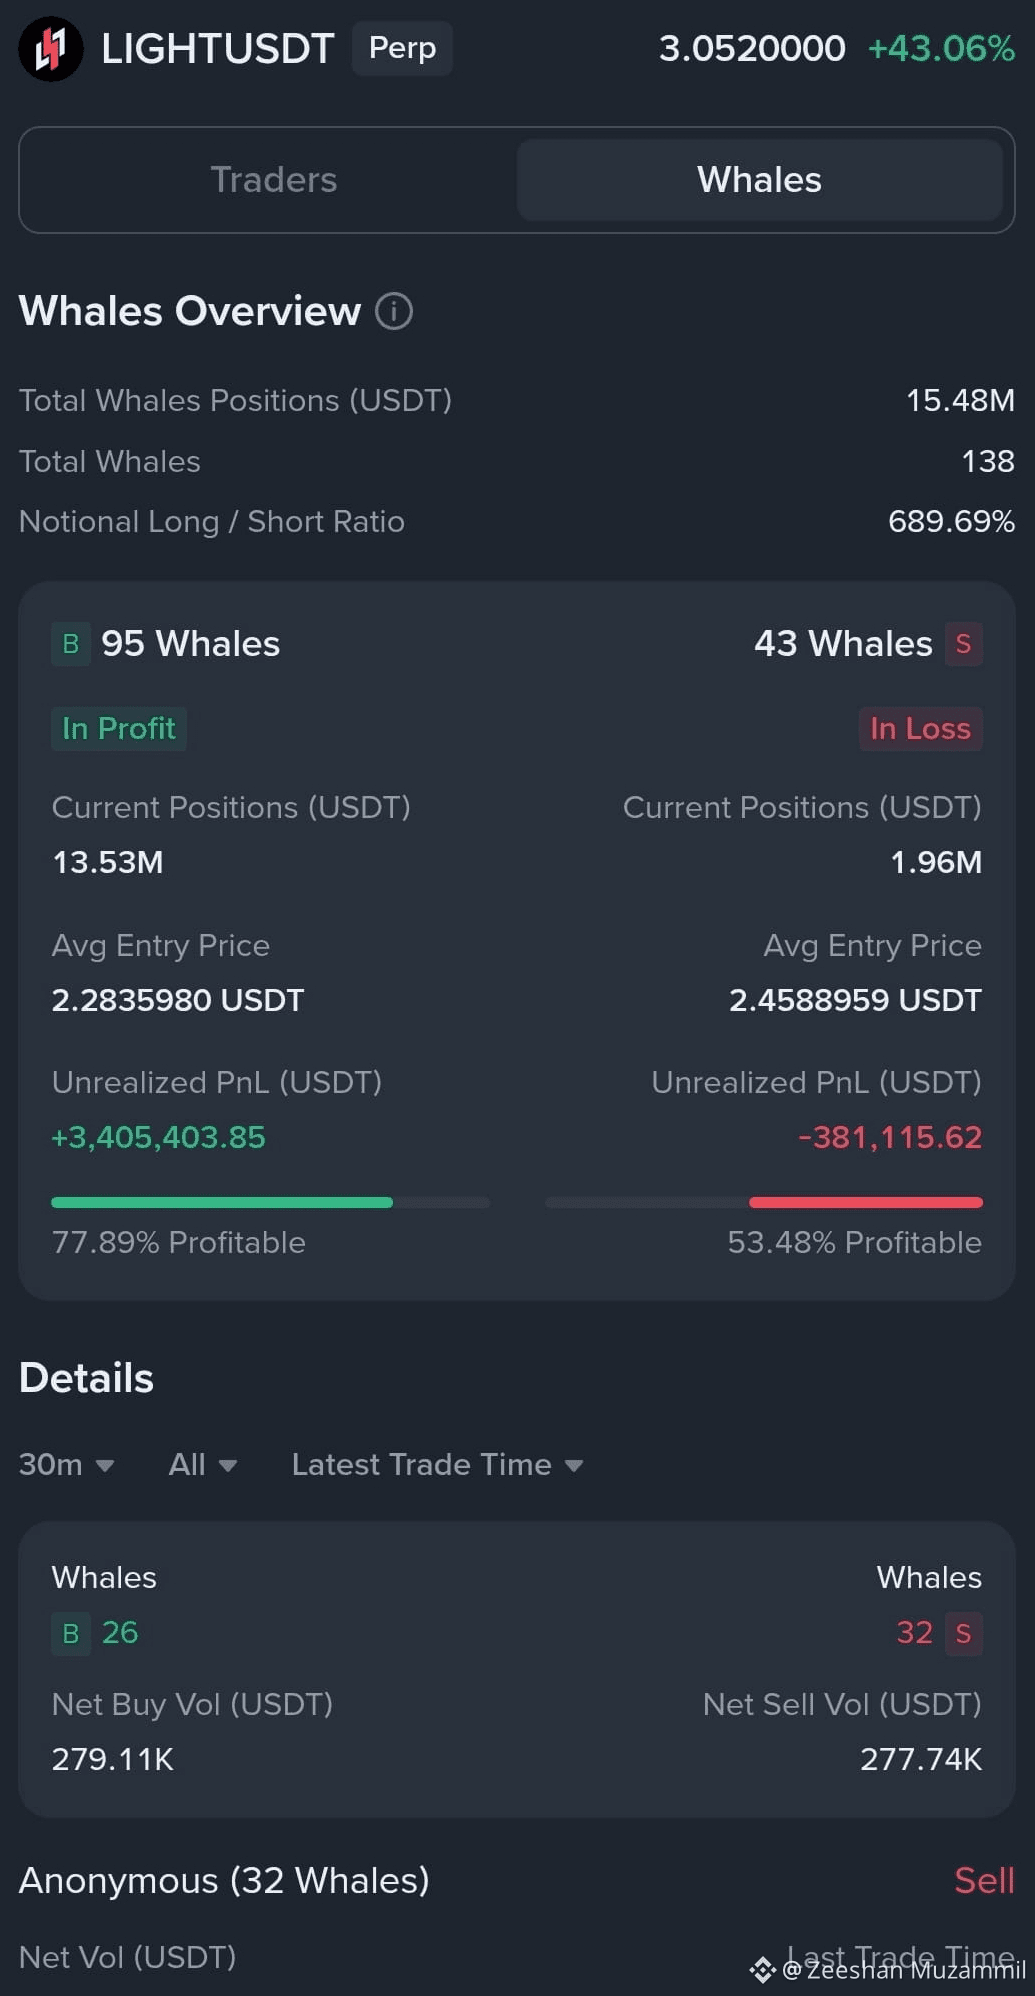Click the green 77.89% profitable progress bar
This screenshot has height=1996, width=1035.
click(x=270, y=1203)
